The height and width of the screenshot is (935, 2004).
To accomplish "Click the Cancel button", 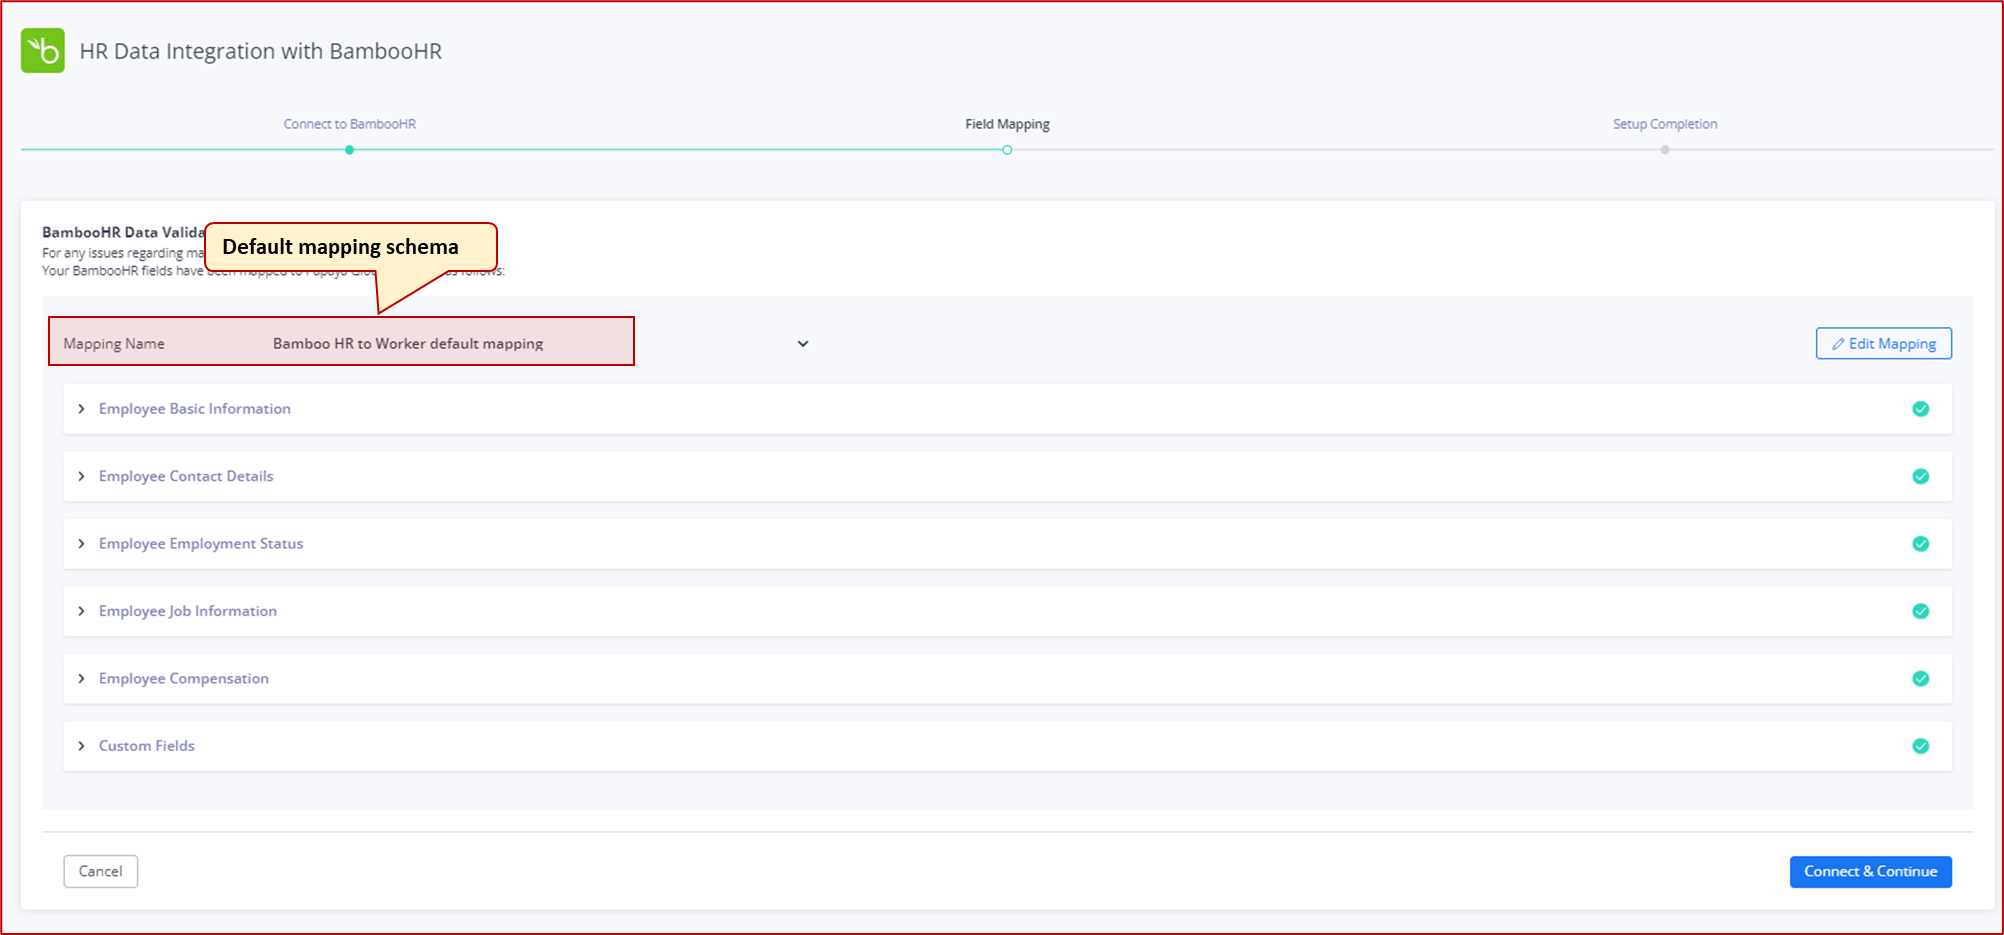I will (x=100, y=871).
